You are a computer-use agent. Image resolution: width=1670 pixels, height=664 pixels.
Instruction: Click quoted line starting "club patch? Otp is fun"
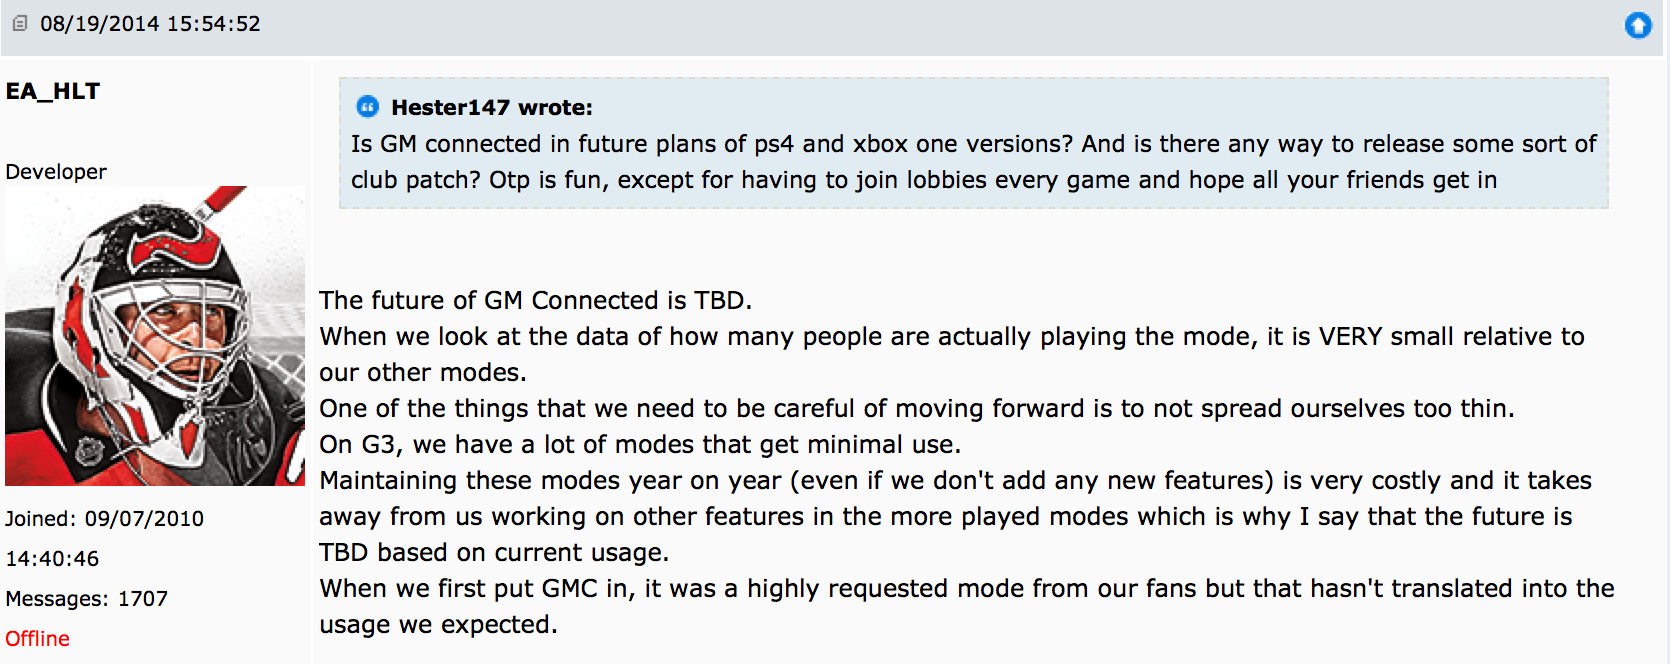tap(923, 180)
